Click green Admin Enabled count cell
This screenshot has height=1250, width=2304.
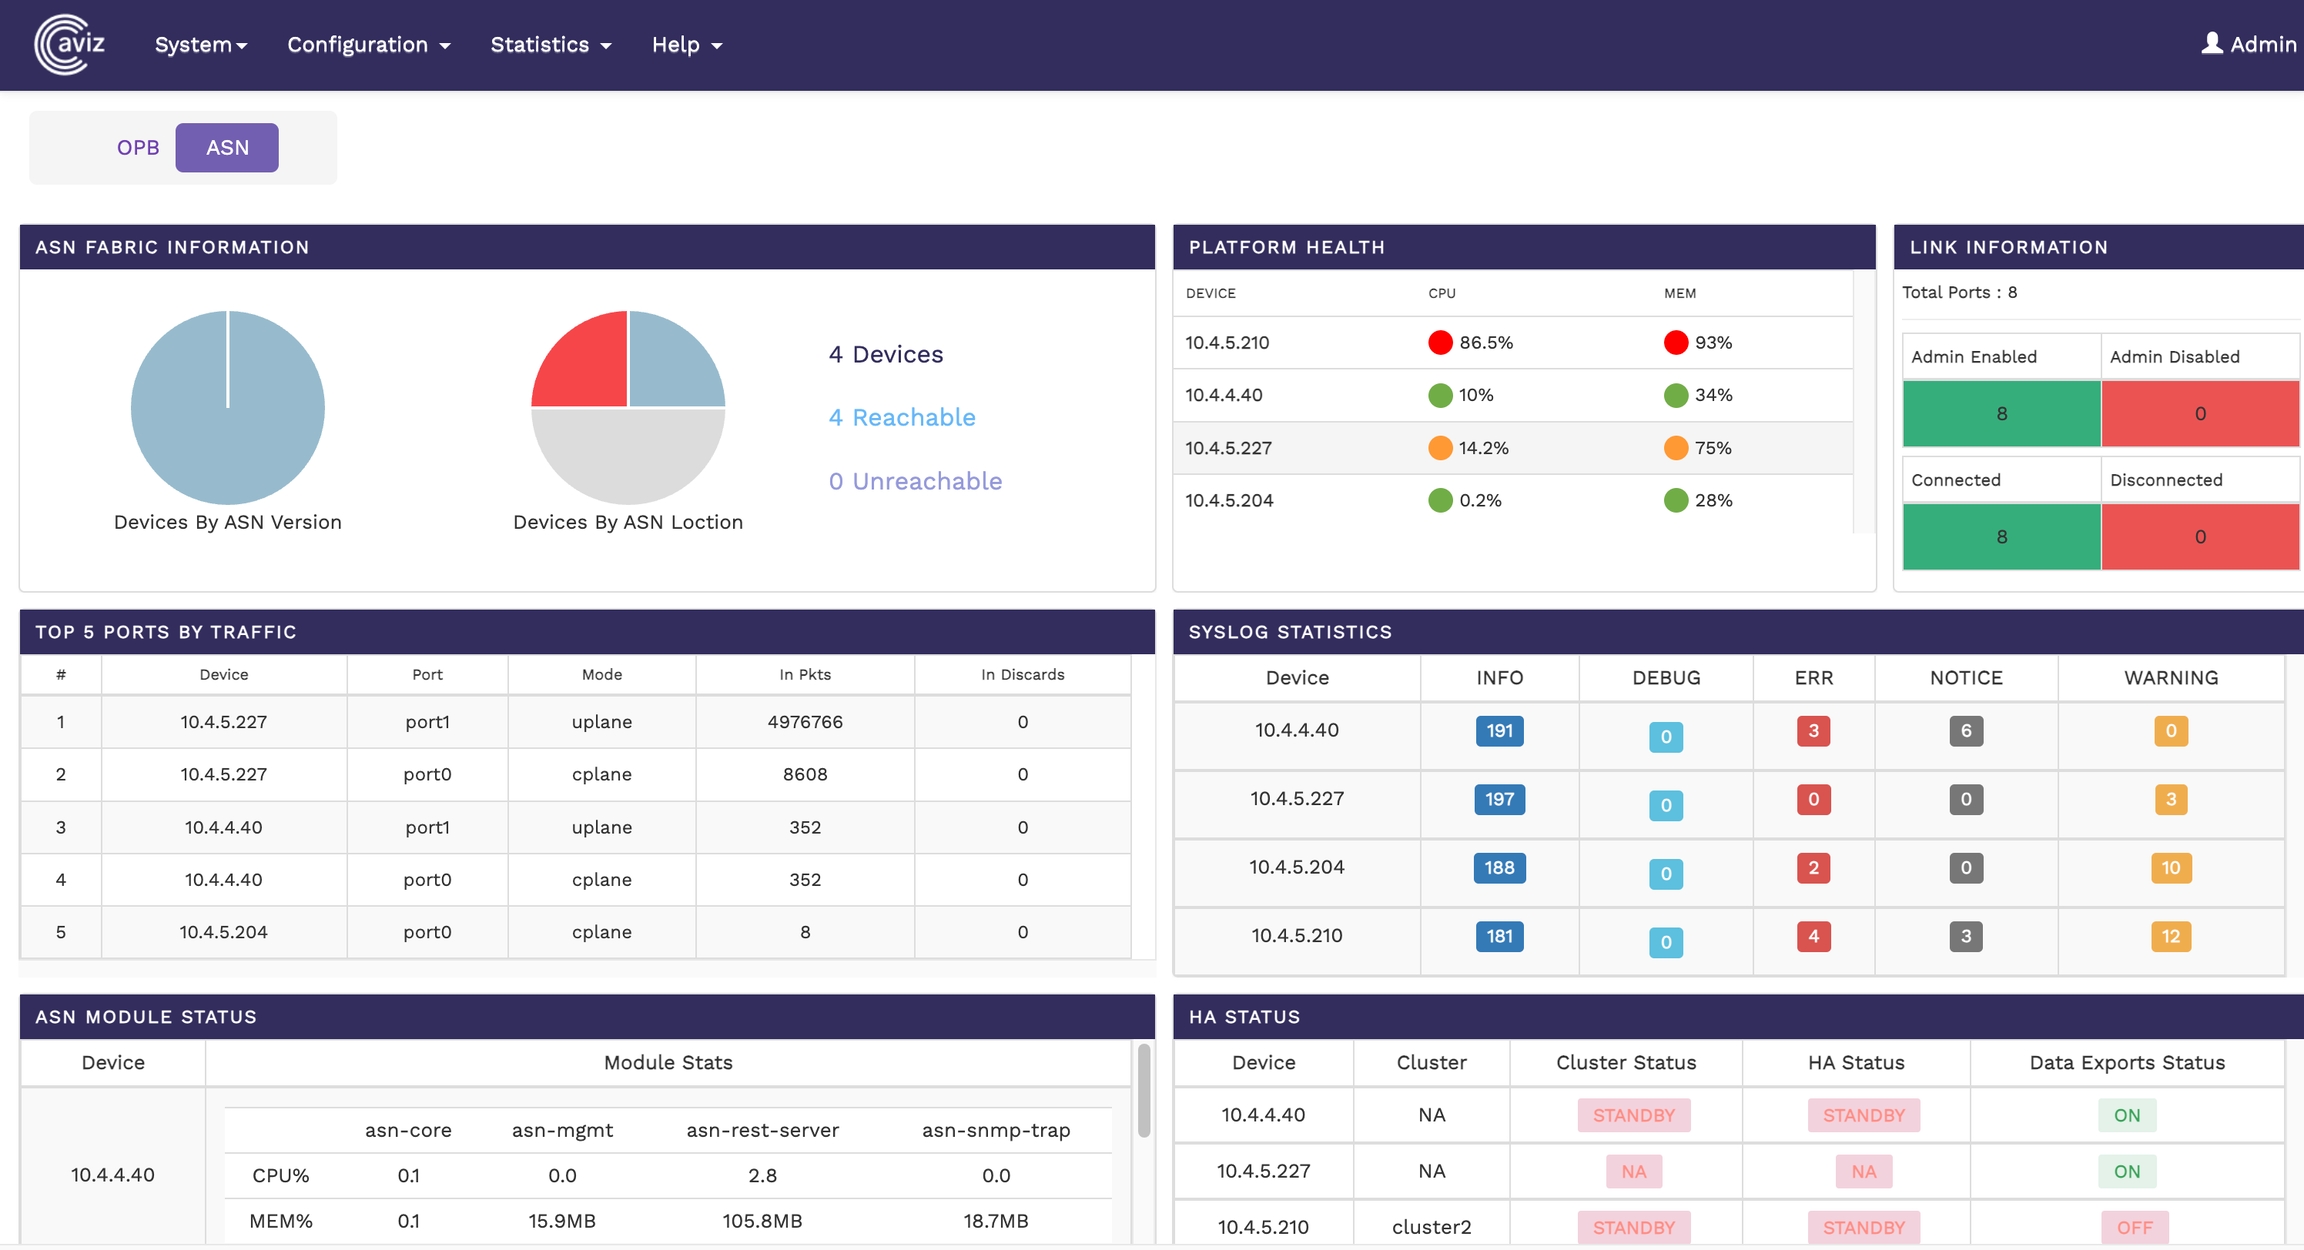2001,413
